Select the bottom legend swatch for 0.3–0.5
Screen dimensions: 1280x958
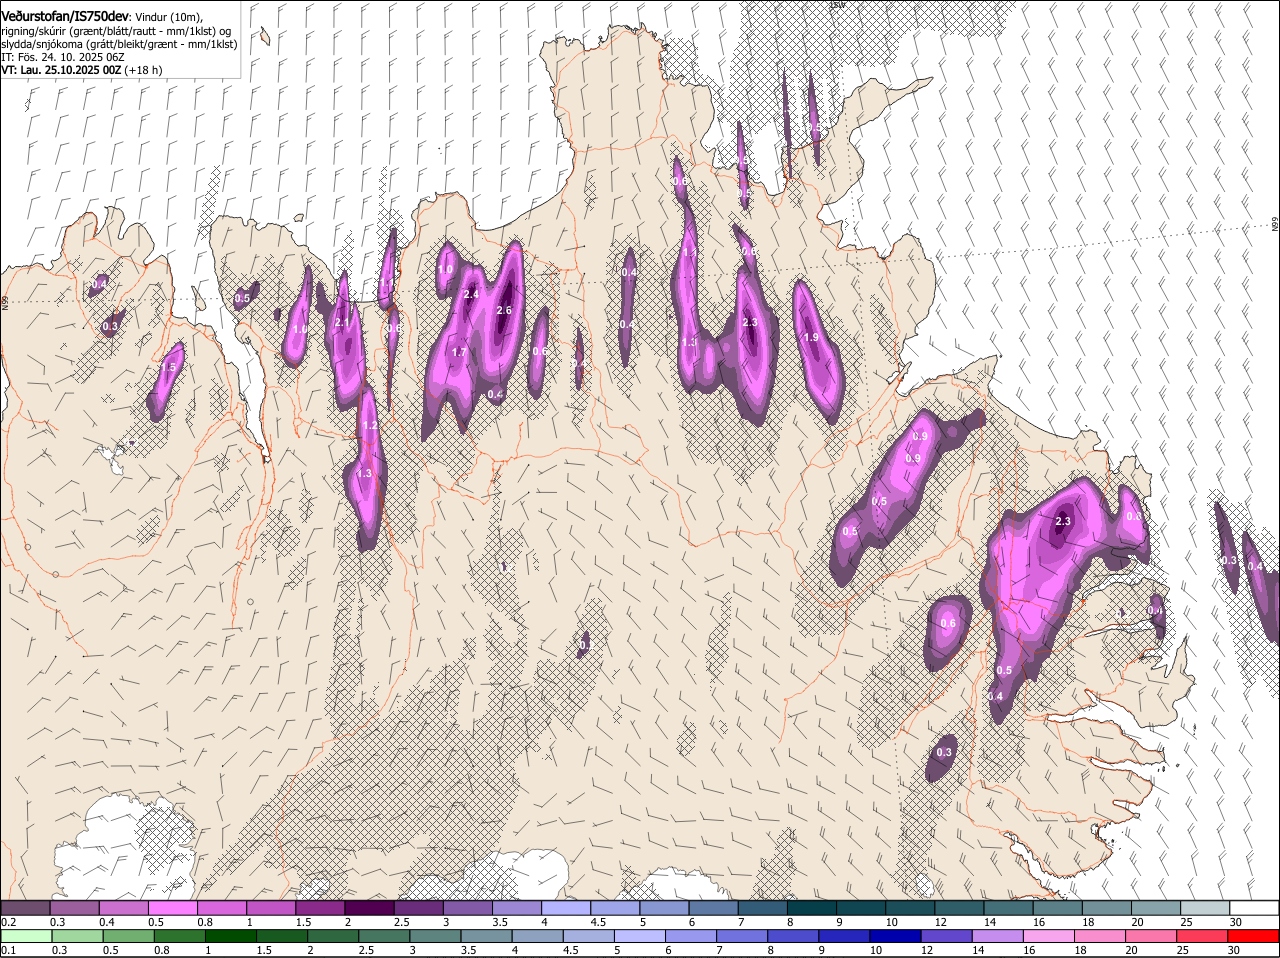tap(78, 936)
